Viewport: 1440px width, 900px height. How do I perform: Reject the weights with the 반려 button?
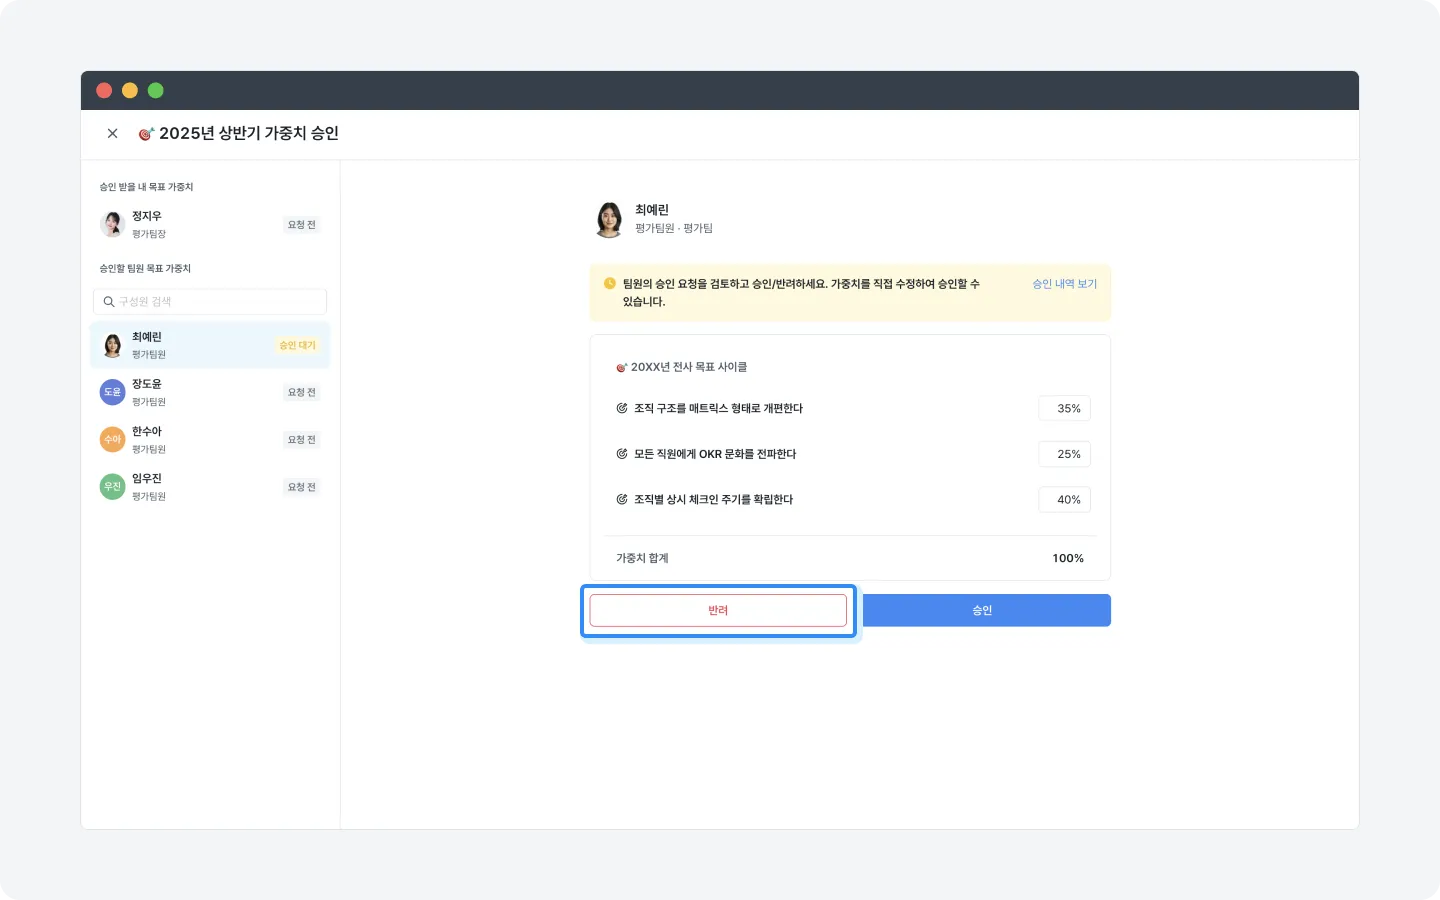pos(718,610)
